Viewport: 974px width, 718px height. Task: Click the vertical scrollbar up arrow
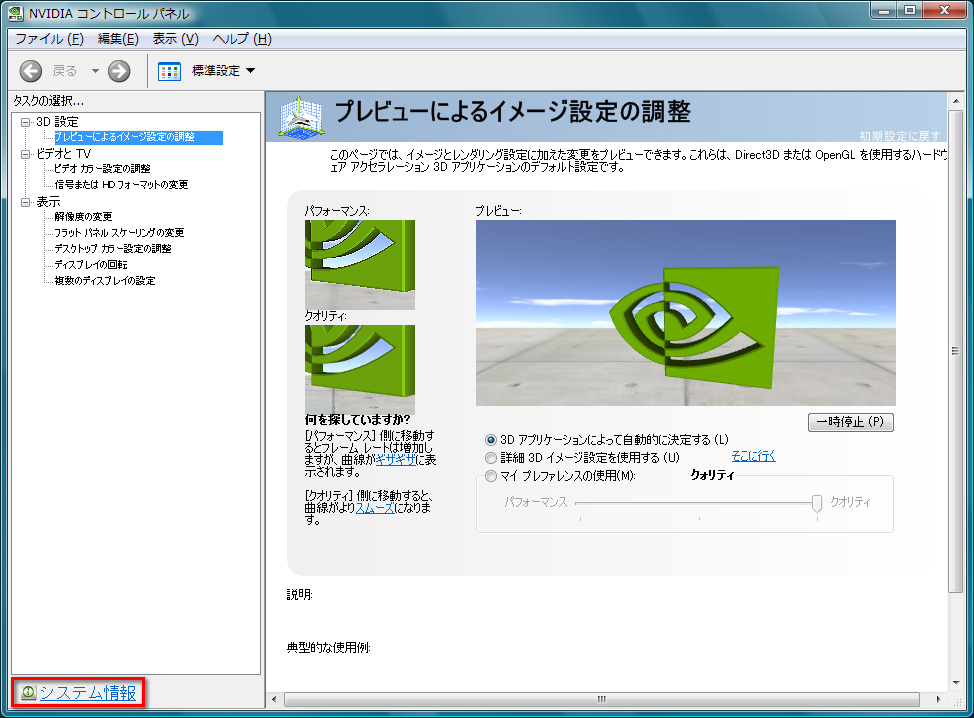coord(955,101)
